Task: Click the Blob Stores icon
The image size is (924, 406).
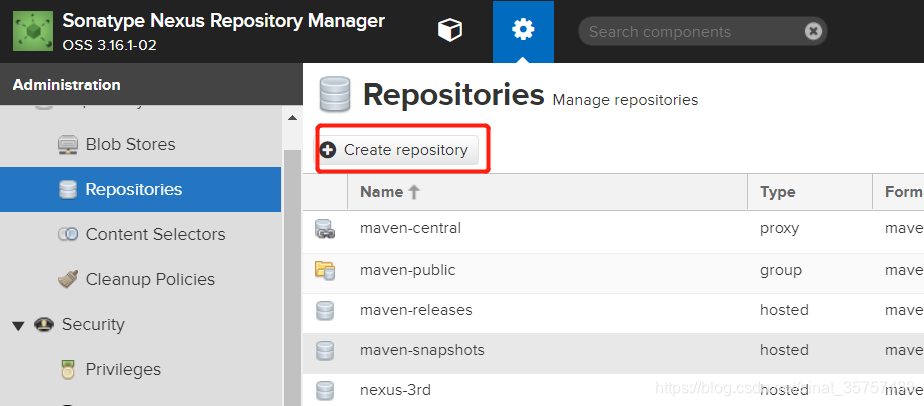Action: click(x=68, y=144)
